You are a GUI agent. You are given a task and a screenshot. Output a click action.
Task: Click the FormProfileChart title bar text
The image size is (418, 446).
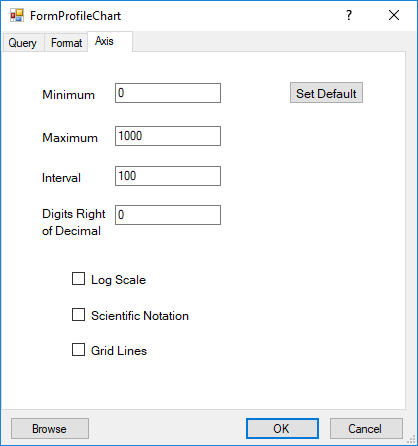[x=75, y=16]
